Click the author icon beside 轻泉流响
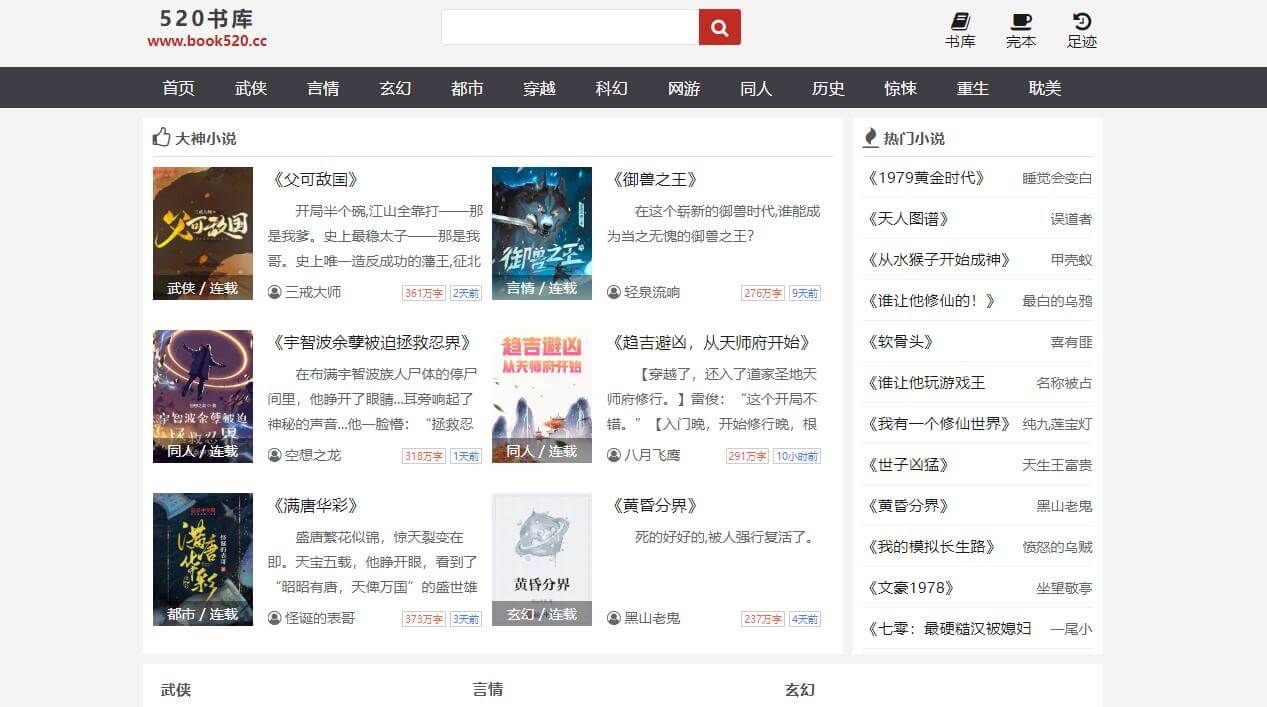Viewport: 1267px width, 707px height. [614, 292]
